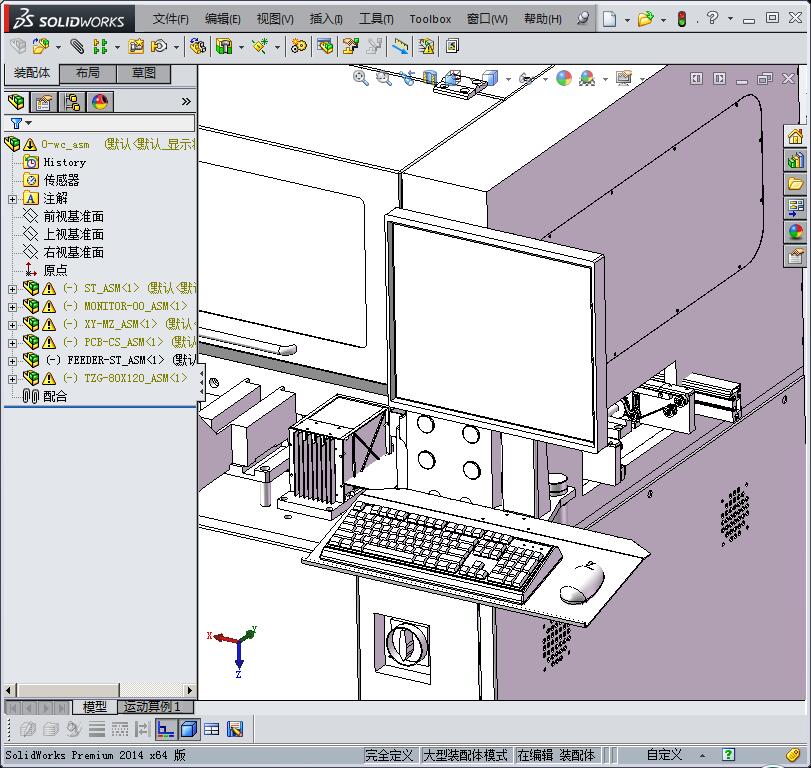Open the SolidWorks Resources home icon in the task pane
This screenshot has height=768, width=811.
point(795,137)
